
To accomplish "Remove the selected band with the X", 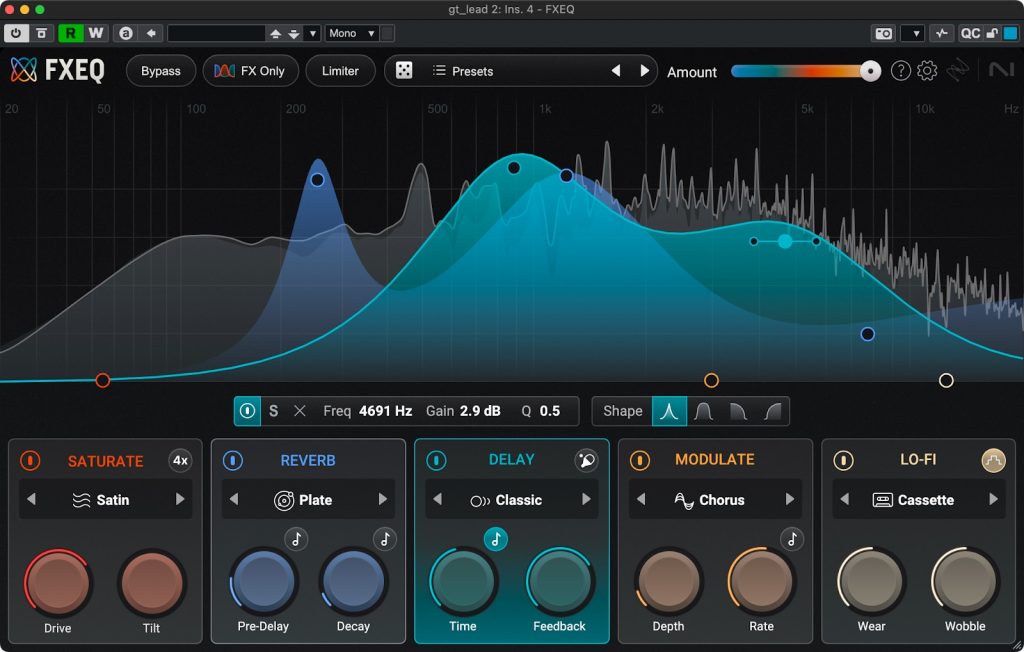I will click(299, 411).
